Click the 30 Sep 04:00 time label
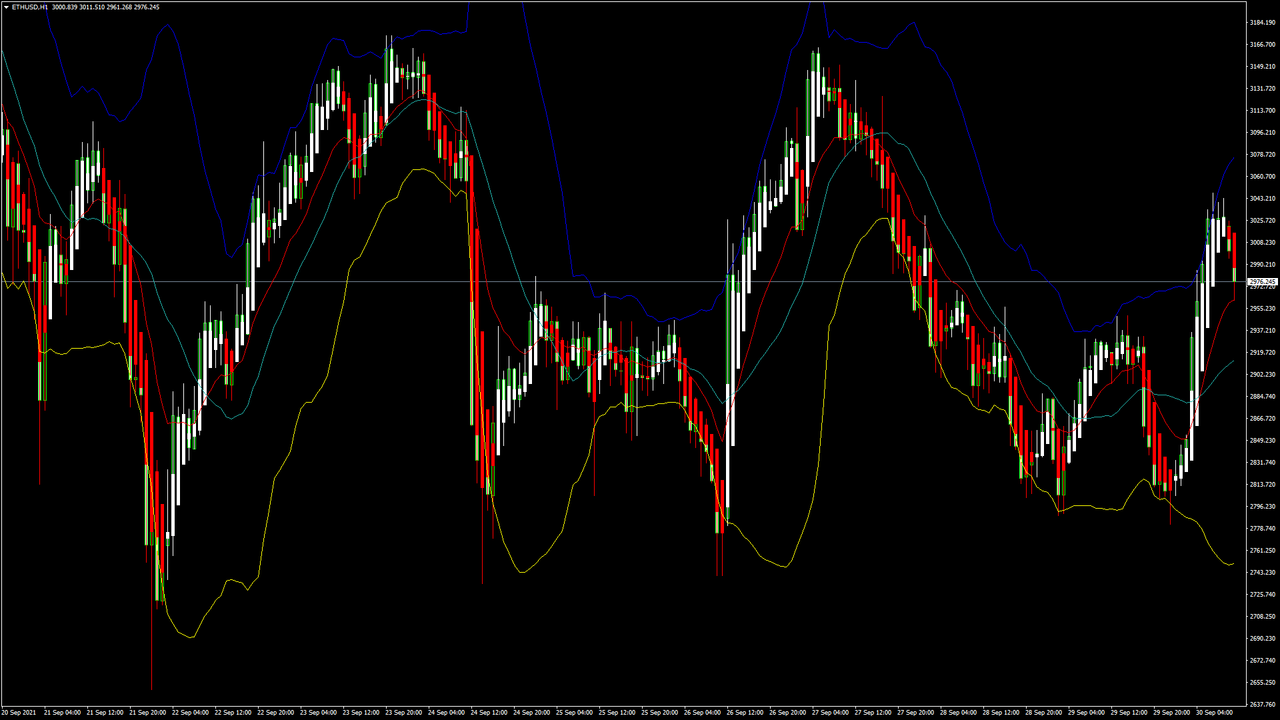1280x720 pixels. (1214, 713)
